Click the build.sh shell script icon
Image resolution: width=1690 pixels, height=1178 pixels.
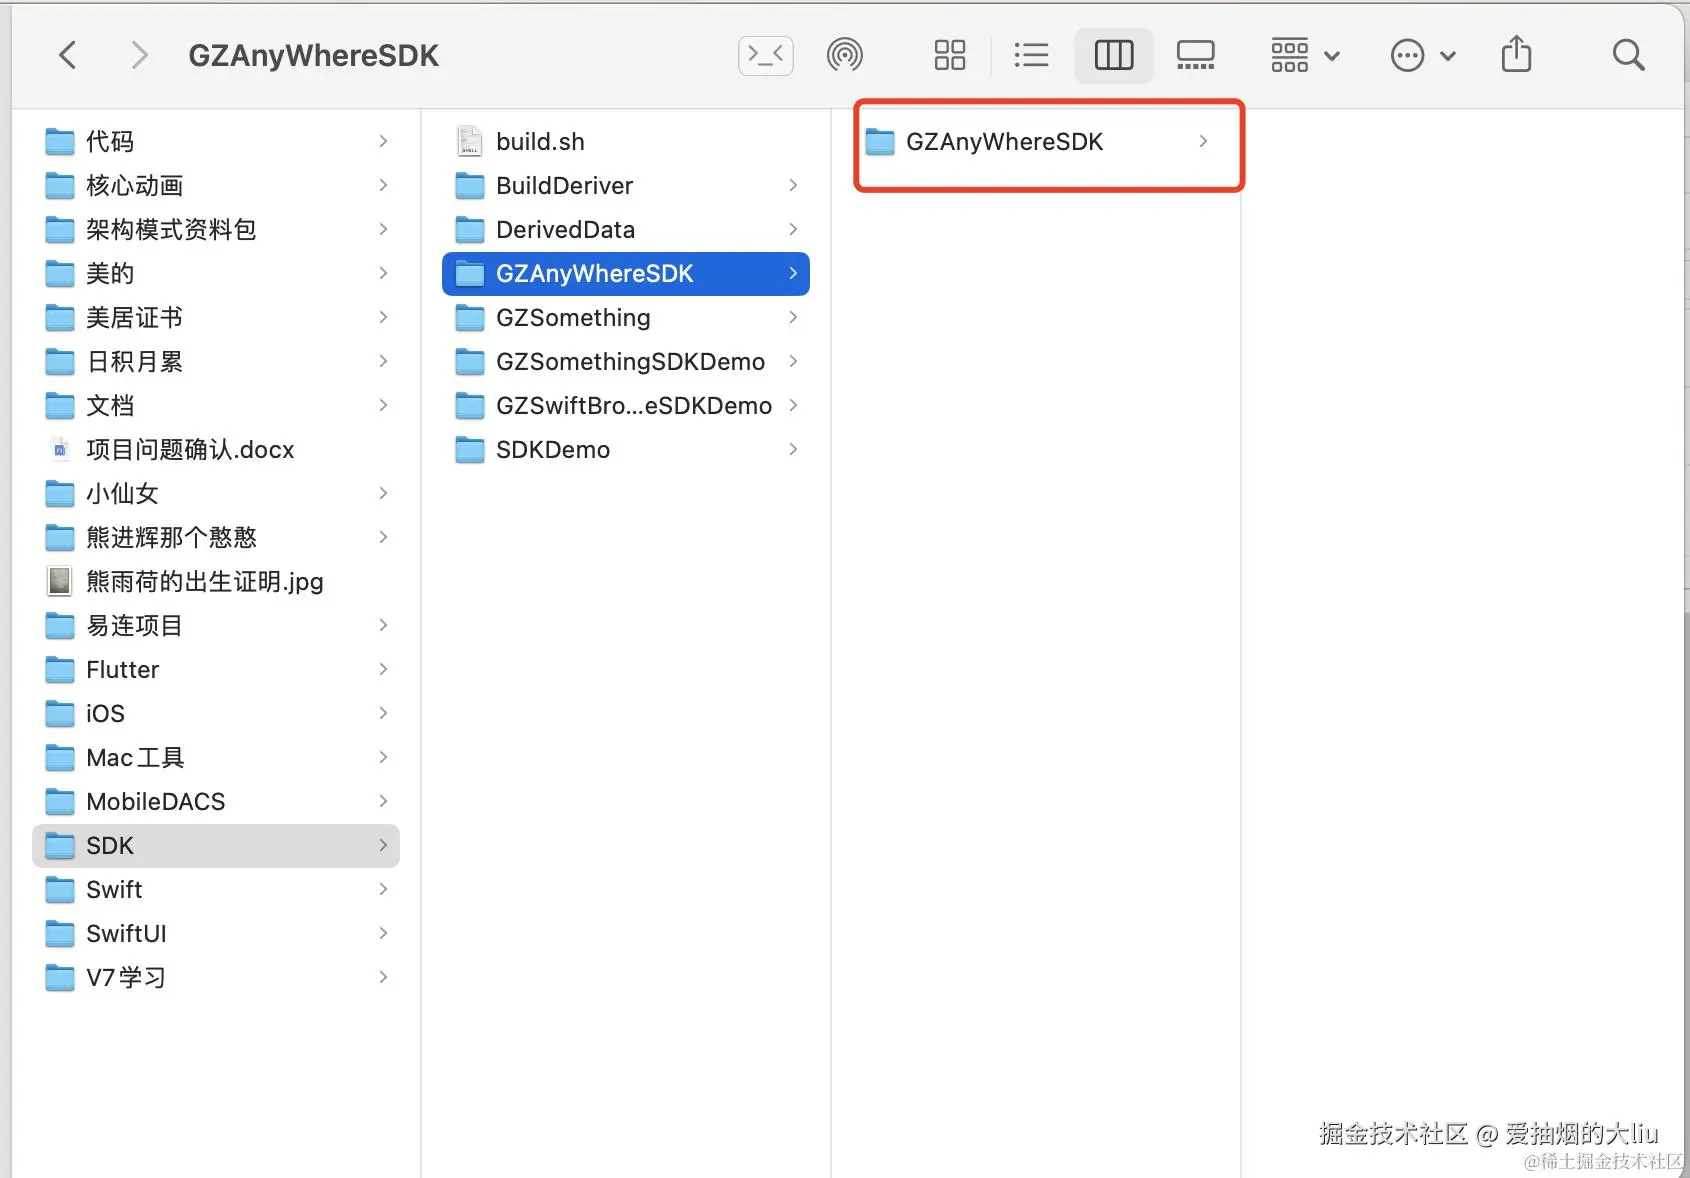point(470,142)
